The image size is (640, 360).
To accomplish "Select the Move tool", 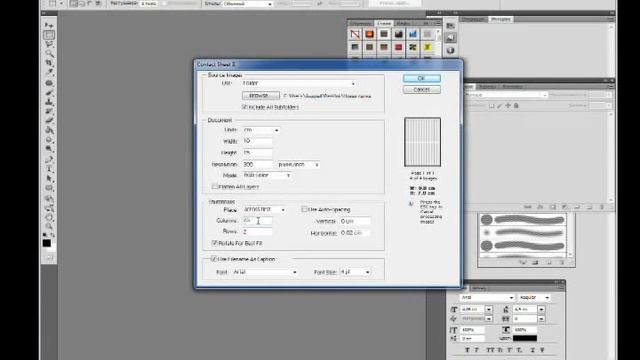I will coord(49,26).
